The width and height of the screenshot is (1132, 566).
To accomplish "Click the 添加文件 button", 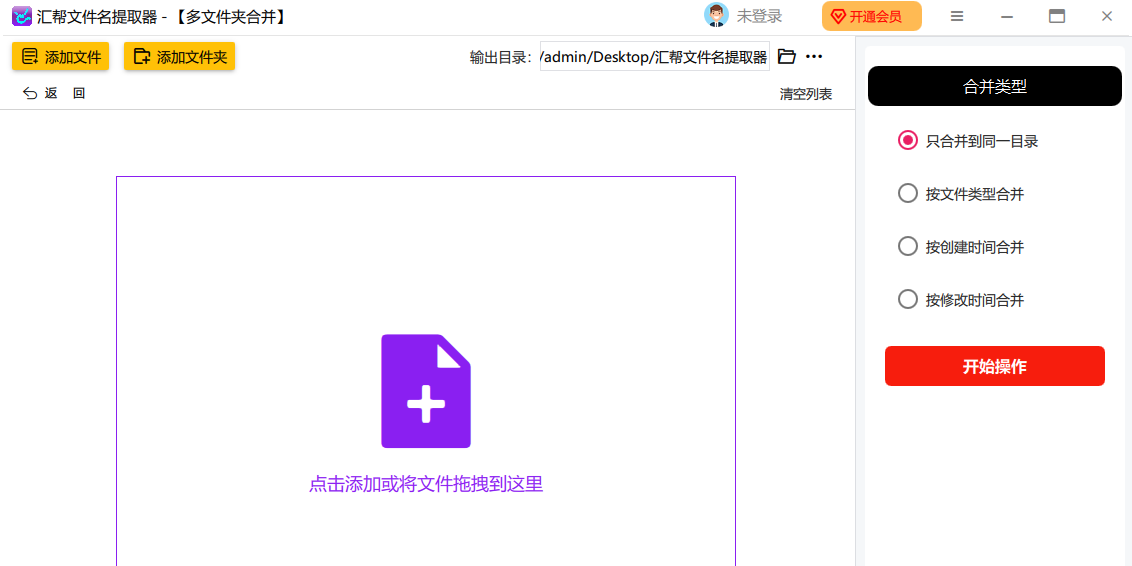I will pyautogui.click(x=60, y=57).
